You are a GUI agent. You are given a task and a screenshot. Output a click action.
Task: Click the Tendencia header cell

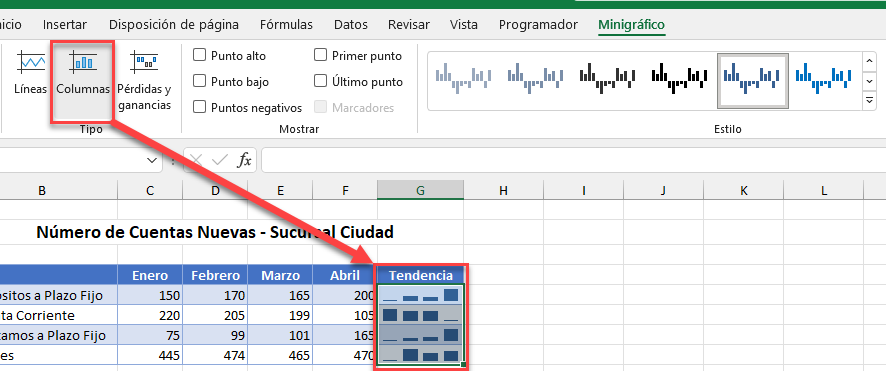(x=420, y=275)
